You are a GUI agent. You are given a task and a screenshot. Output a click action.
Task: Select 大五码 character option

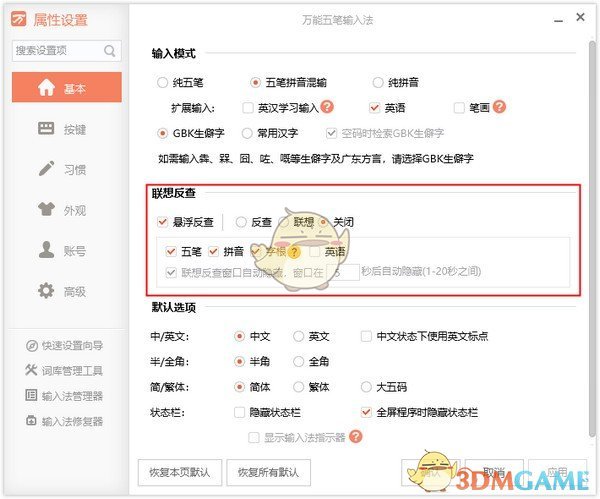[366, 387]
